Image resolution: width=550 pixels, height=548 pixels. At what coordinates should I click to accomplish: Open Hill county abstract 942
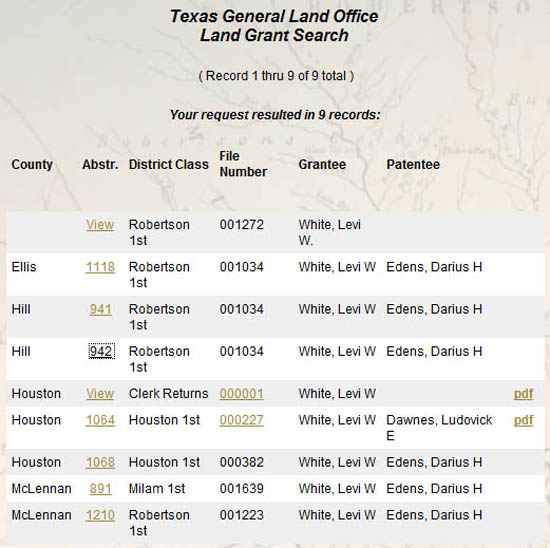101,351
